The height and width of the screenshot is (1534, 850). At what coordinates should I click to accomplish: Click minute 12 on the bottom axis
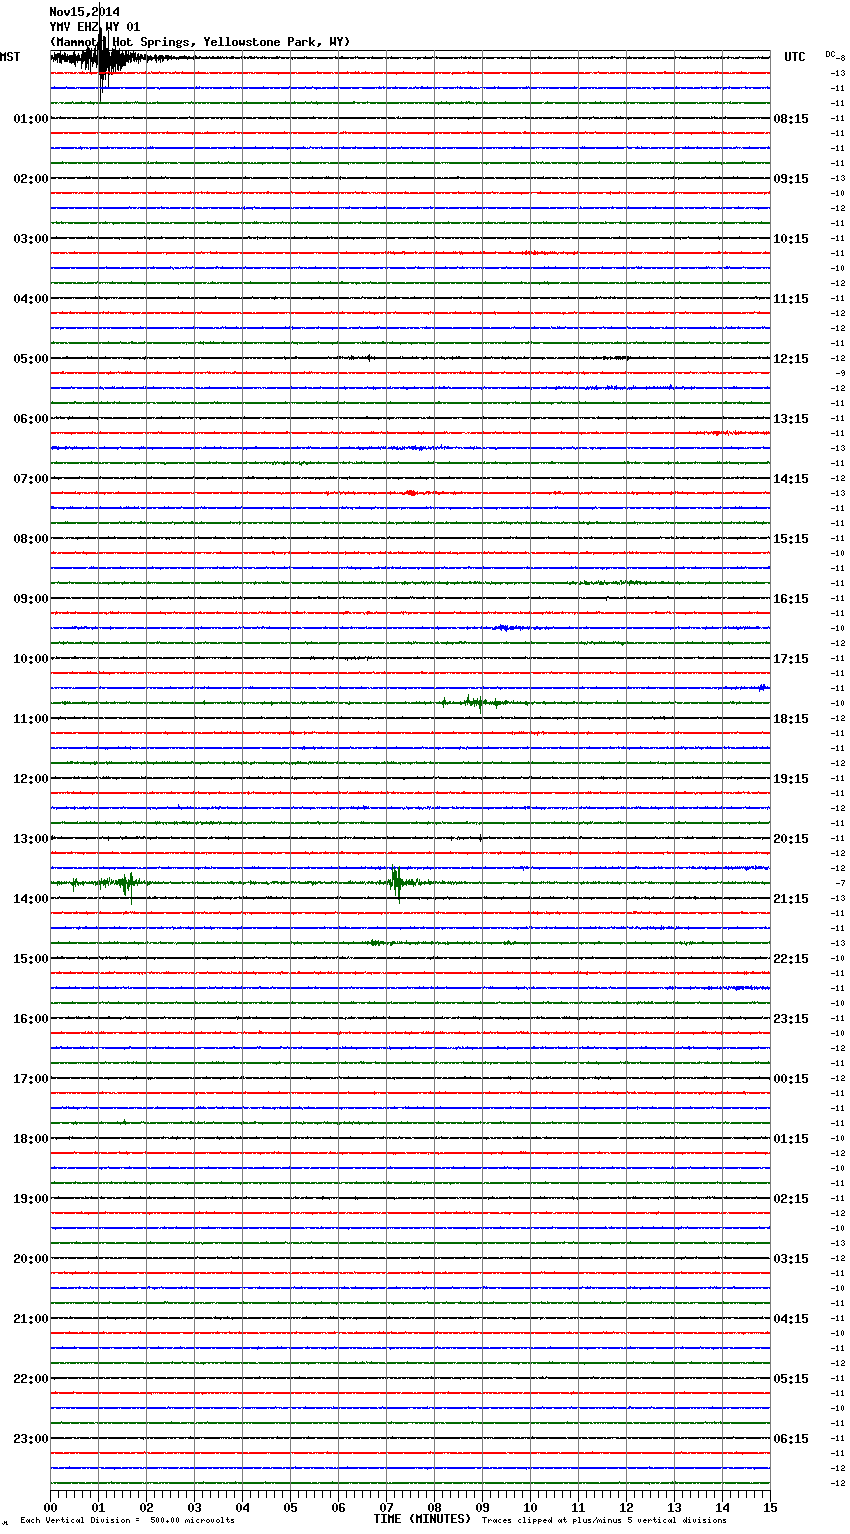(626, 1507)
